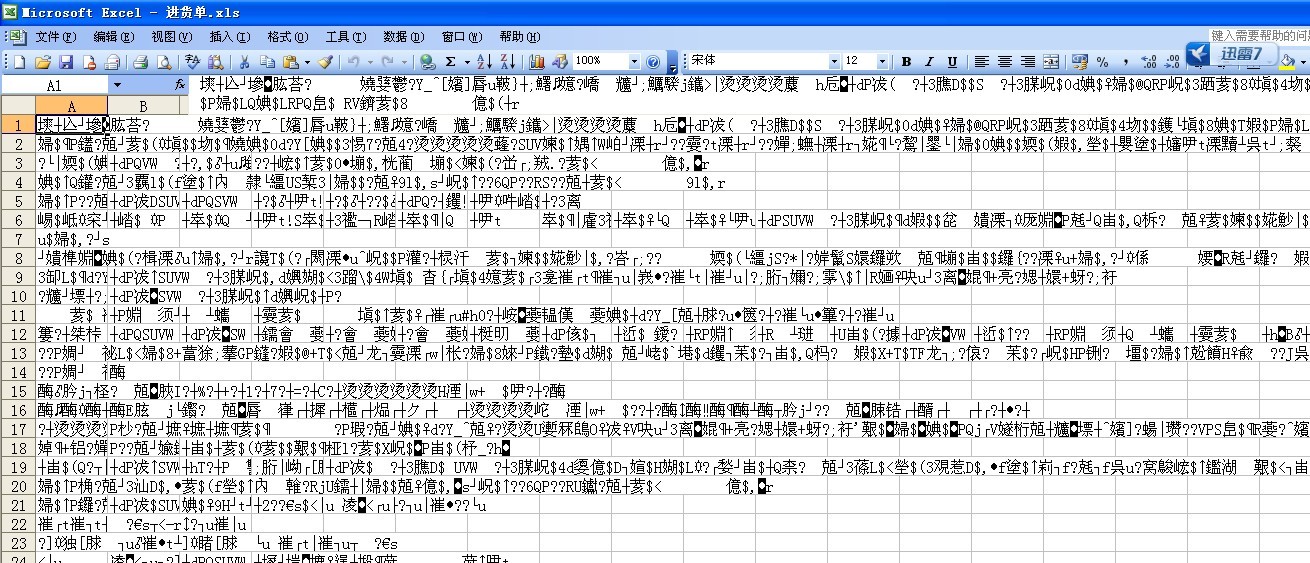Click the Undo arrow icon
The image size is (1310, 563).
pyautogui.click(x=353, y=61)
